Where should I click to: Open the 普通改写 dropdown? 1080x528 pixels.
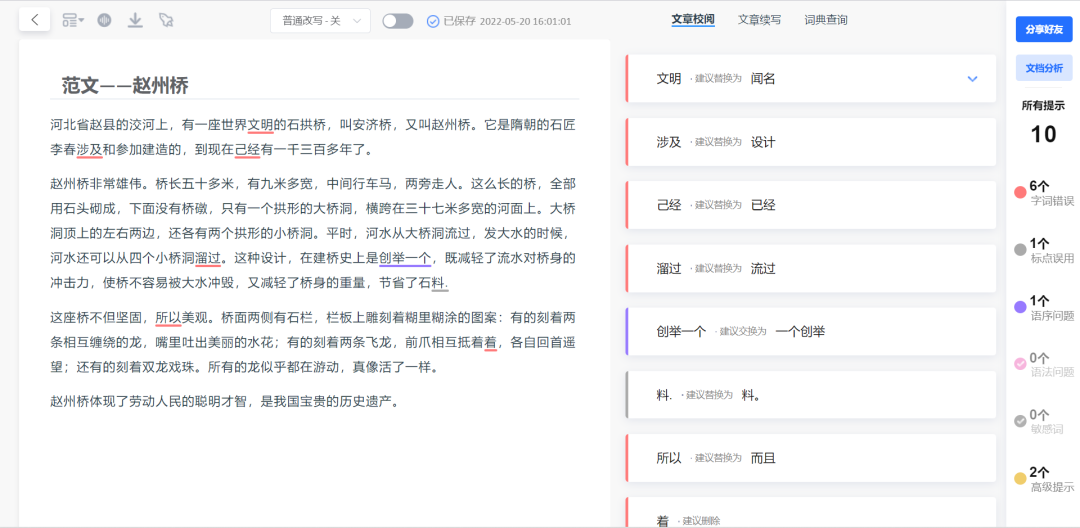pos(320,21)
